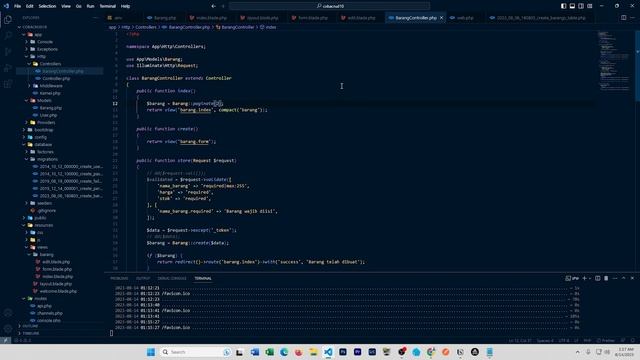Open editor More Actions ellipsis menu
This screenshot has width=640, height=360.
tap(632, 18)
